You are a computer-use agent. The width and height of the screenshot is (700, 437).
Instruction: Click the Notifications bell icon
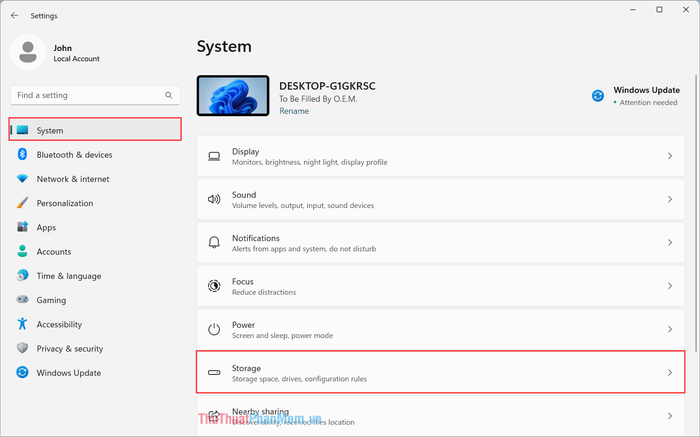click(214, 242)
